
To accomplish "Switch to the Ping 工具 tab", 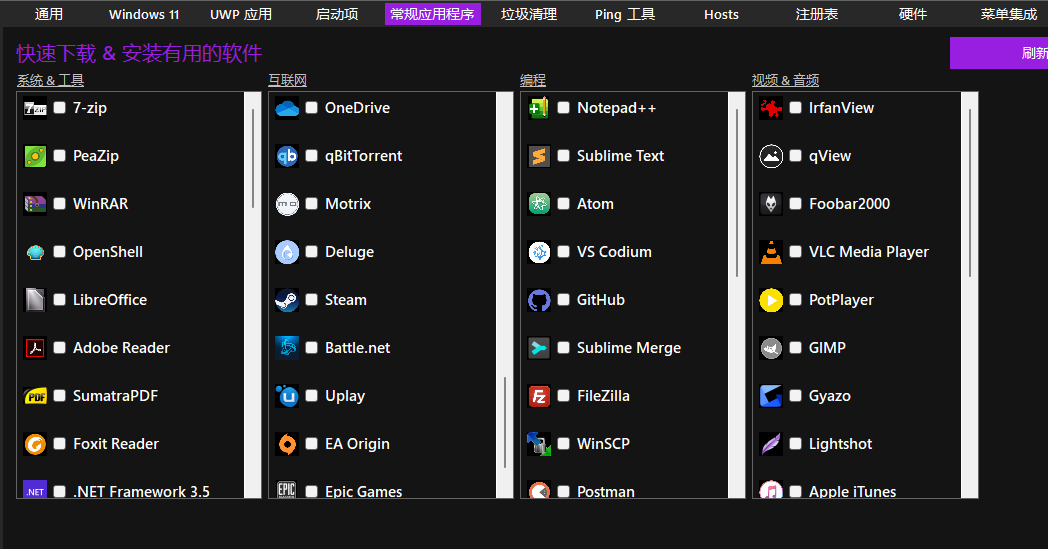I will (x=625, y=14).
